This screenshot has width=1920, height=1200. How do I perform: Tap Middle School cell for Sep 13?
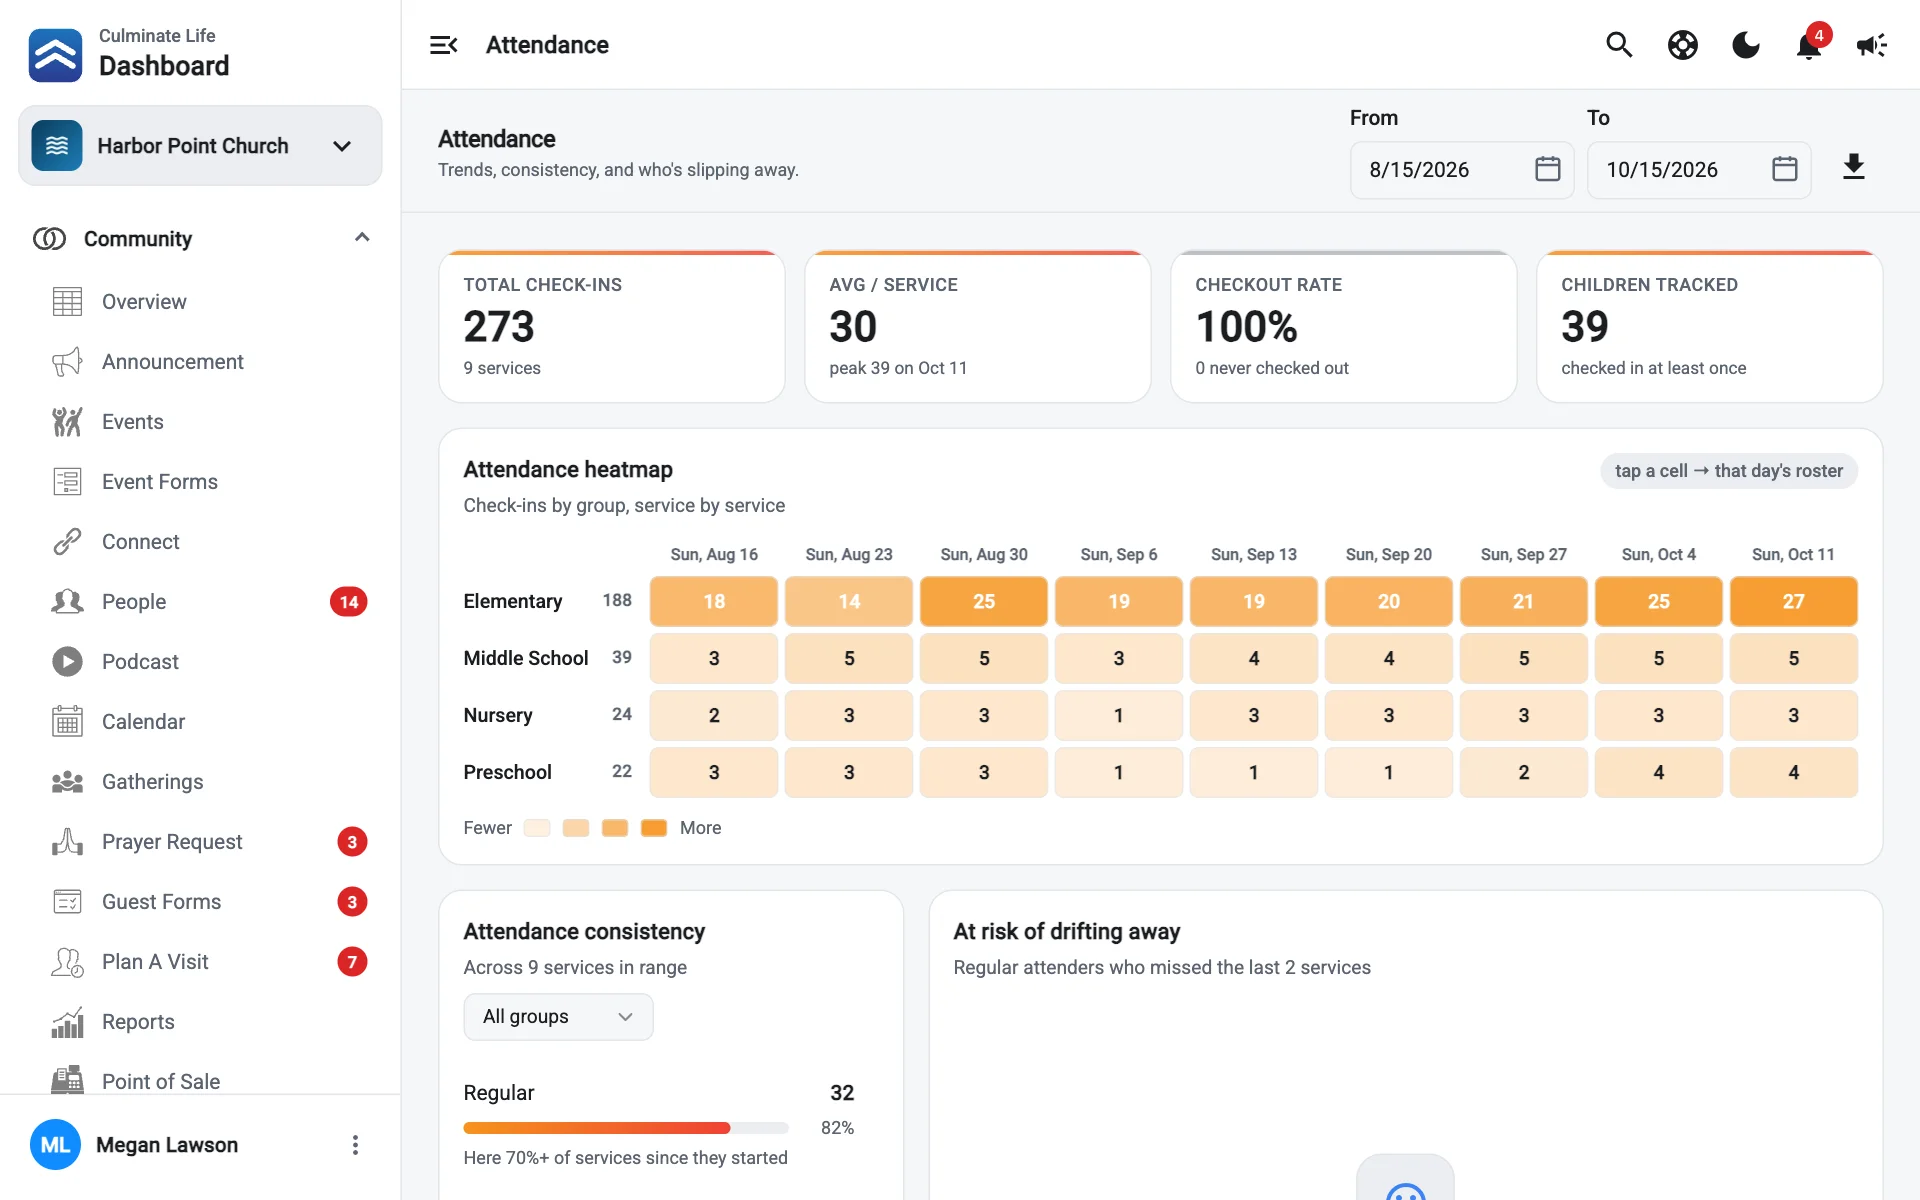(1254, 658)
